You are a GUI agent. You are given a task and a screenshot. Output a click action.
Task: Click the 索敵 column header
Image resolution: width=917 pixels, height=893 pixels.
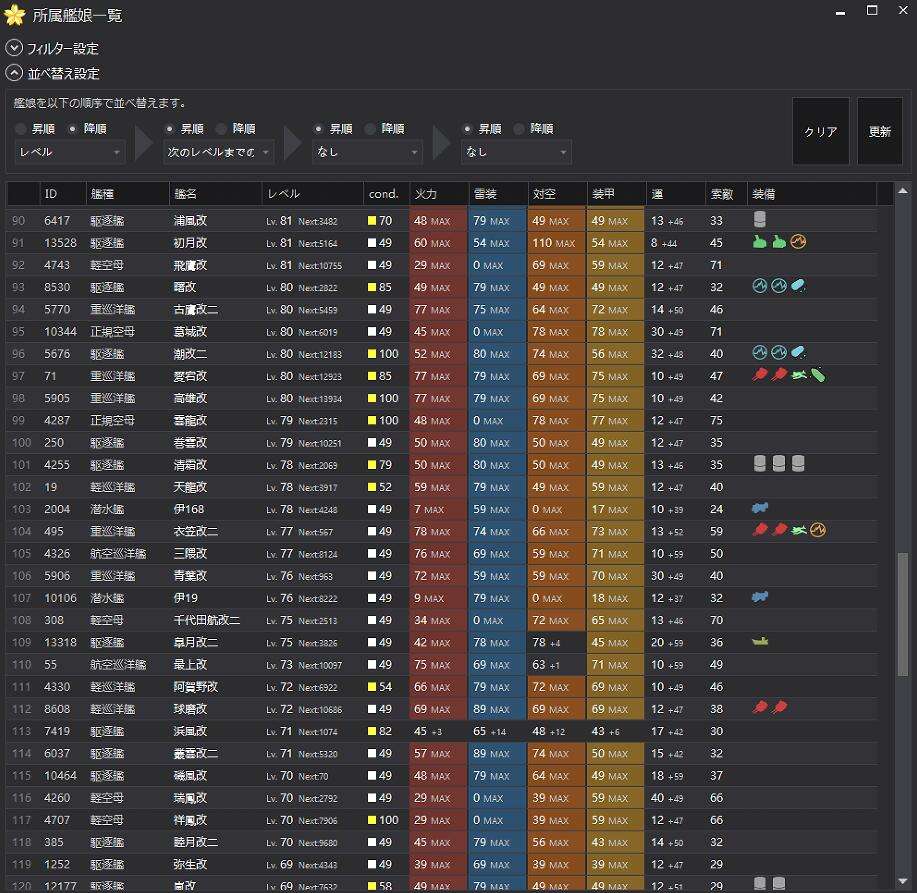coord(726,194)
